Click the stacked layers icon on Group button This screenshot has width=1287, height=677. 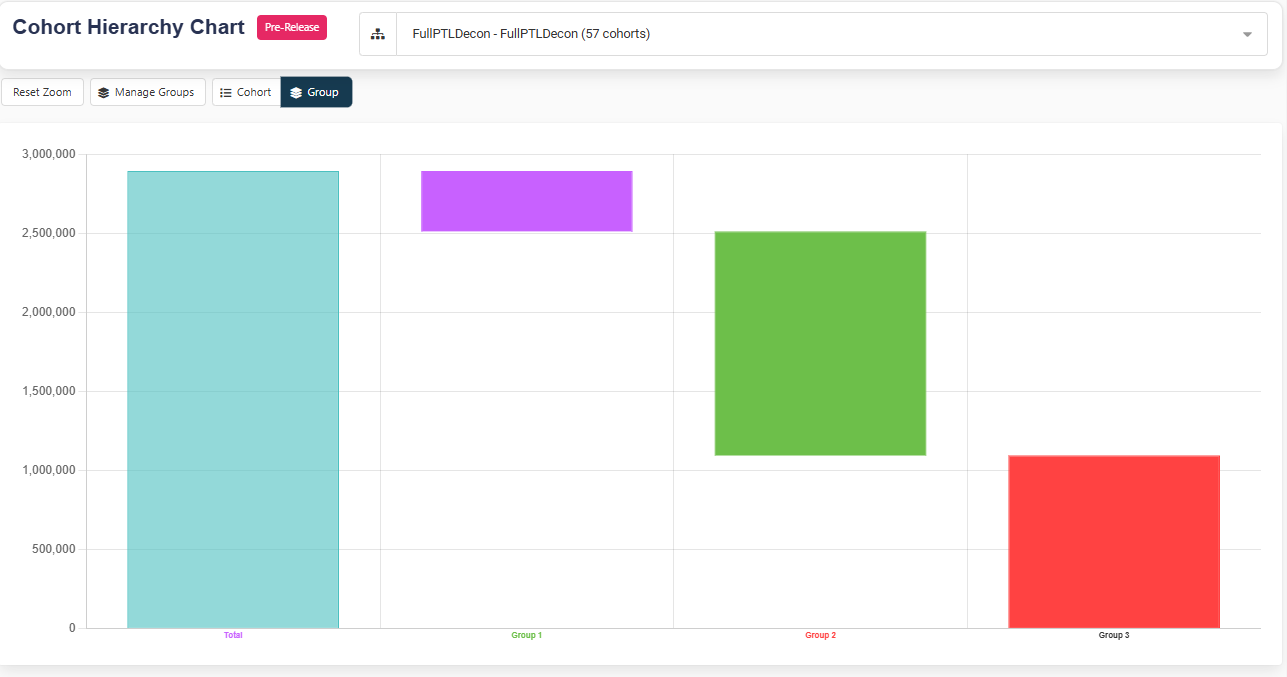pos(296,92)
